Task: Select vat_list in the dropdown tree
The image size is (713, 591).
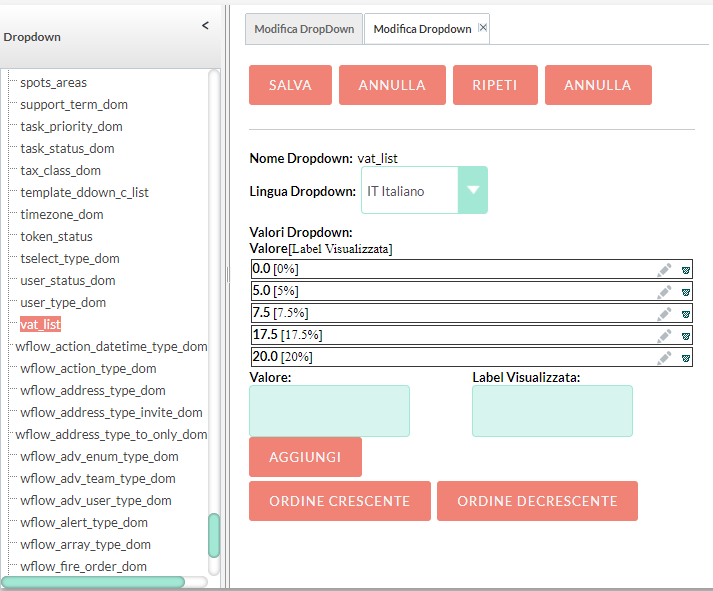Action: click(40, 324)
